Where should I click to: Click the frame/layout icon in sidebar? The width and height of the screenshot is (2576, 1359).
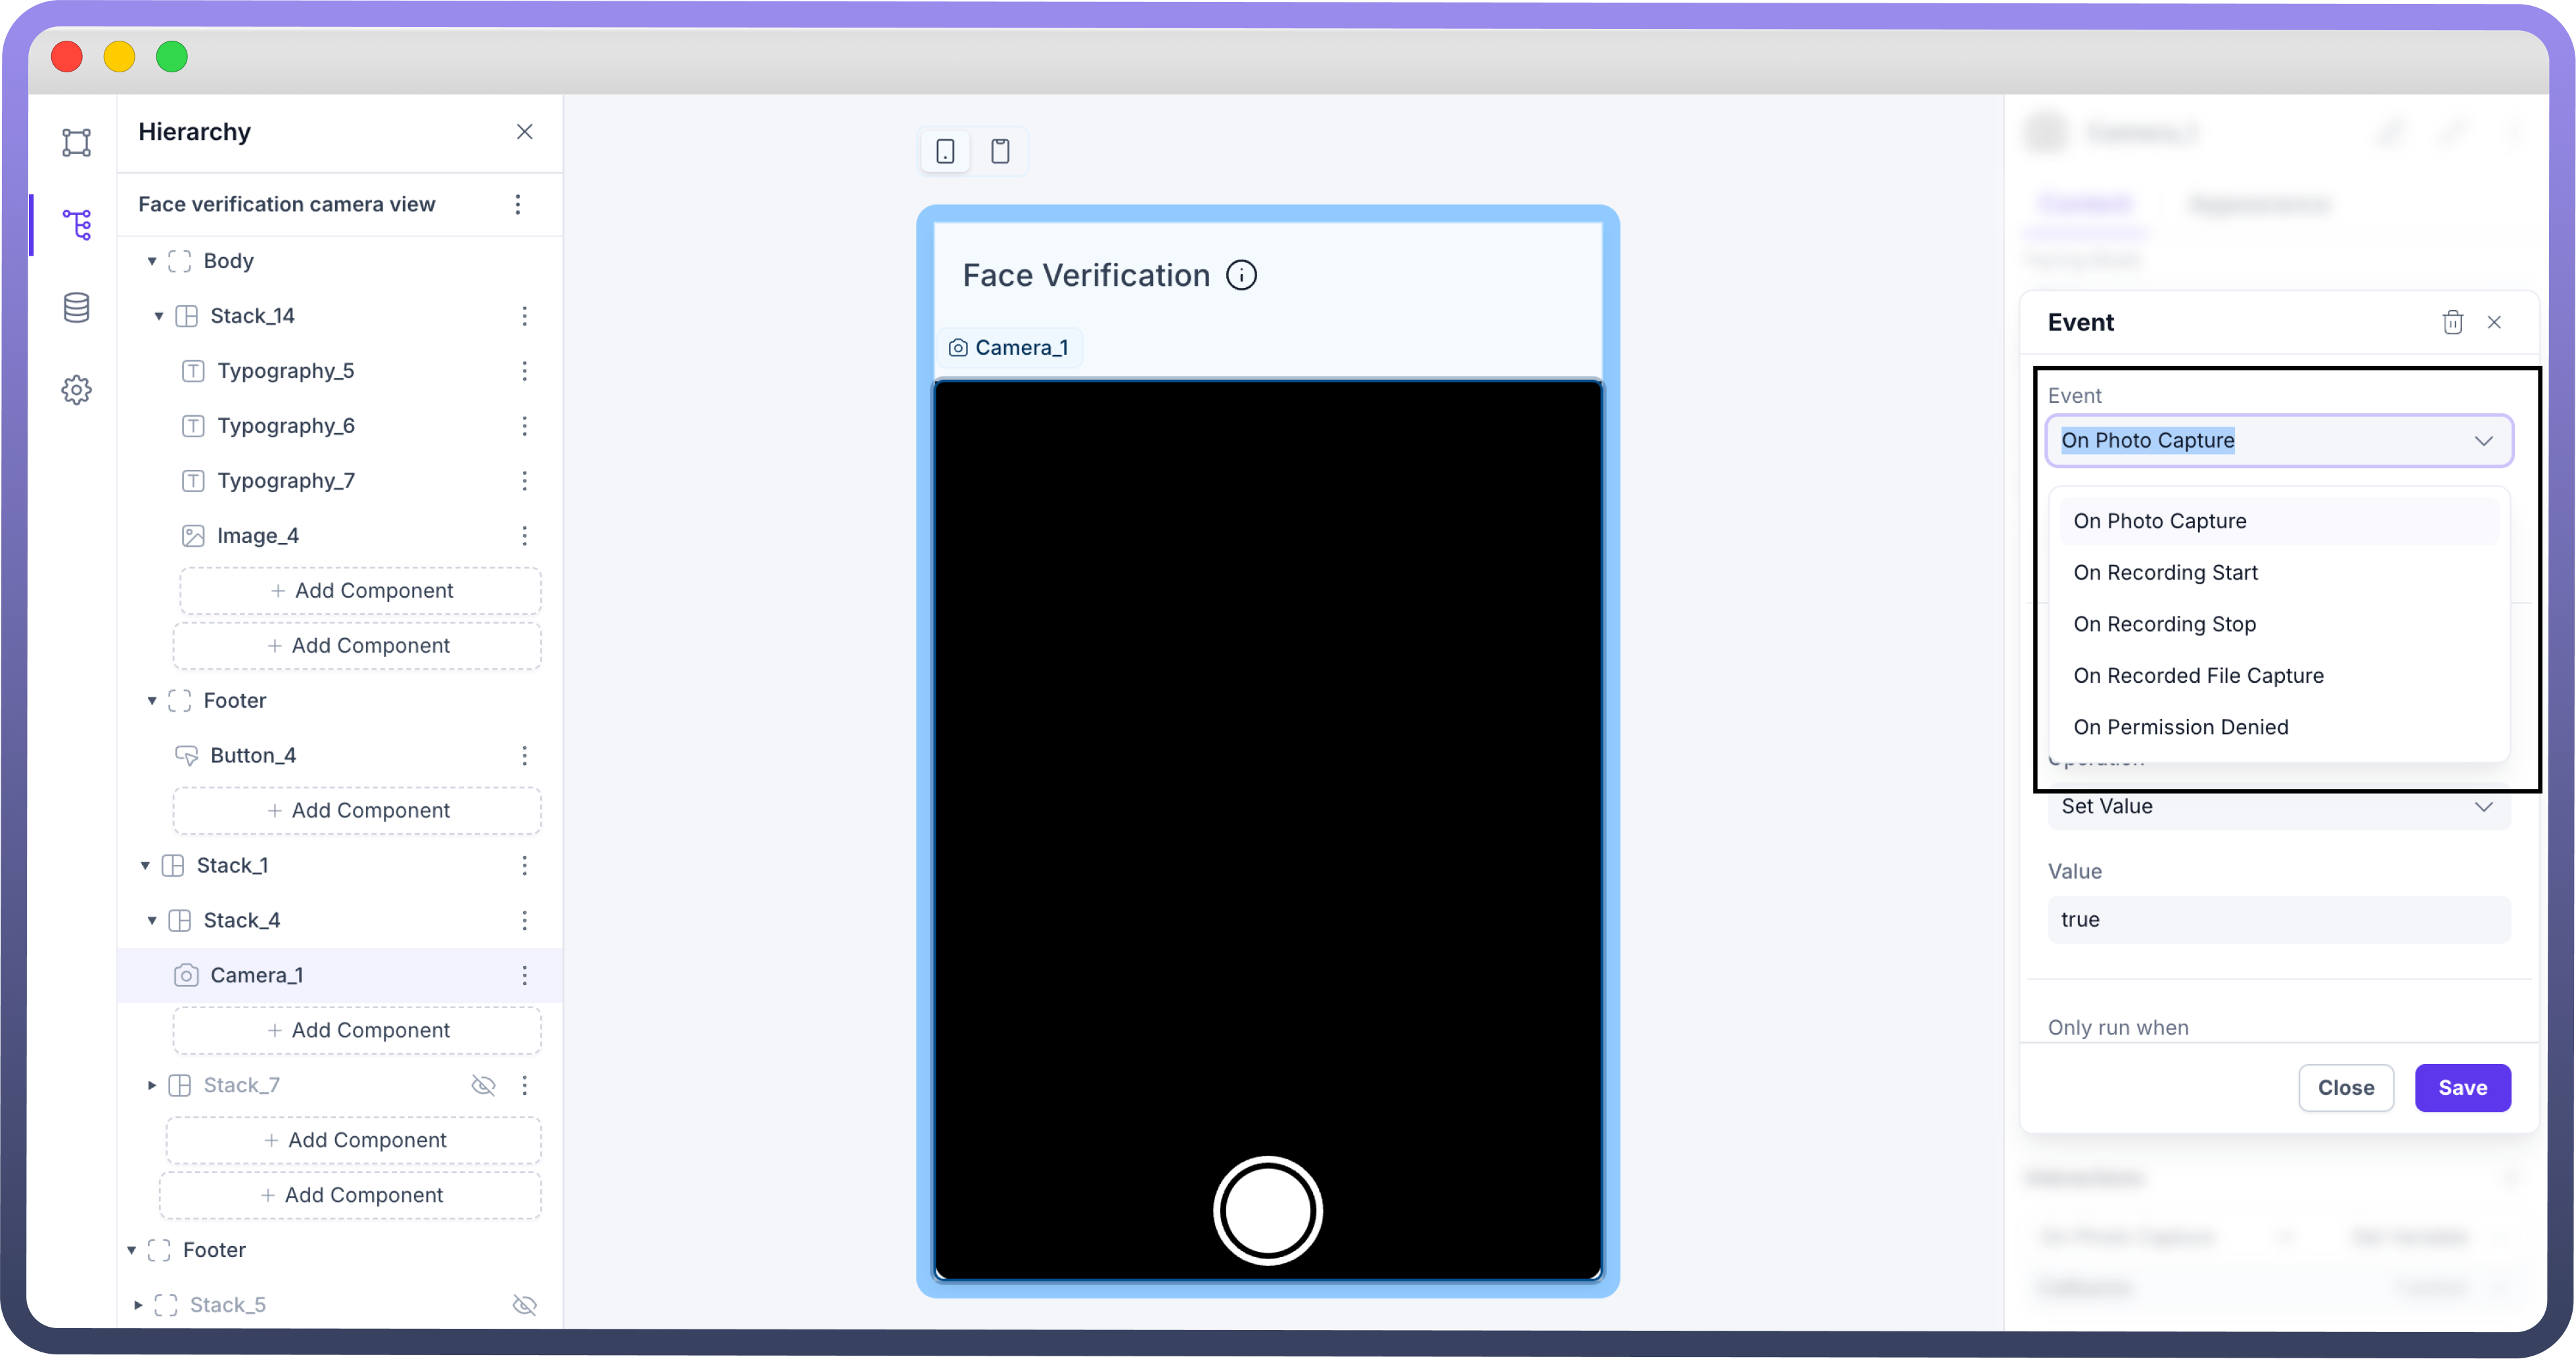coord(77,142)
